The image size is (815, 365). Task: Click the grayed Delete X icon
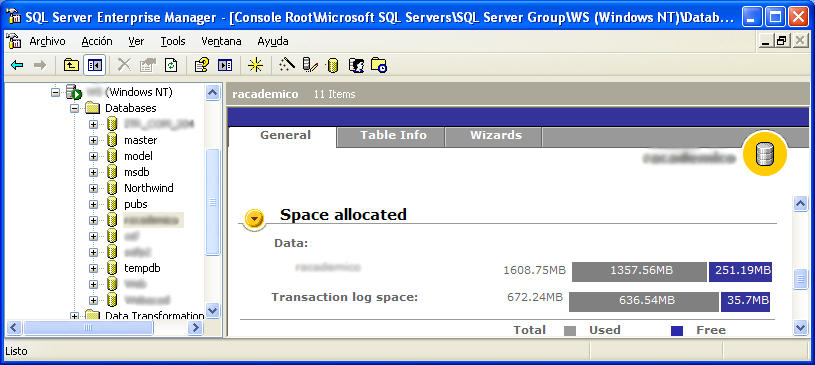(x=124, y=65)
